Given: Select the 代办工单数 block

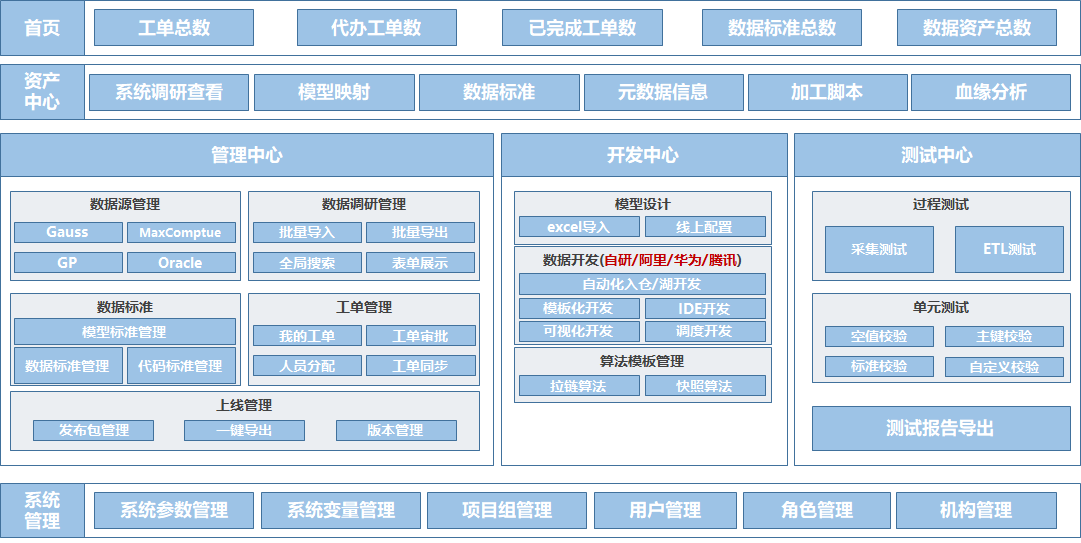Looking at the screenshot, I should 376,28.
